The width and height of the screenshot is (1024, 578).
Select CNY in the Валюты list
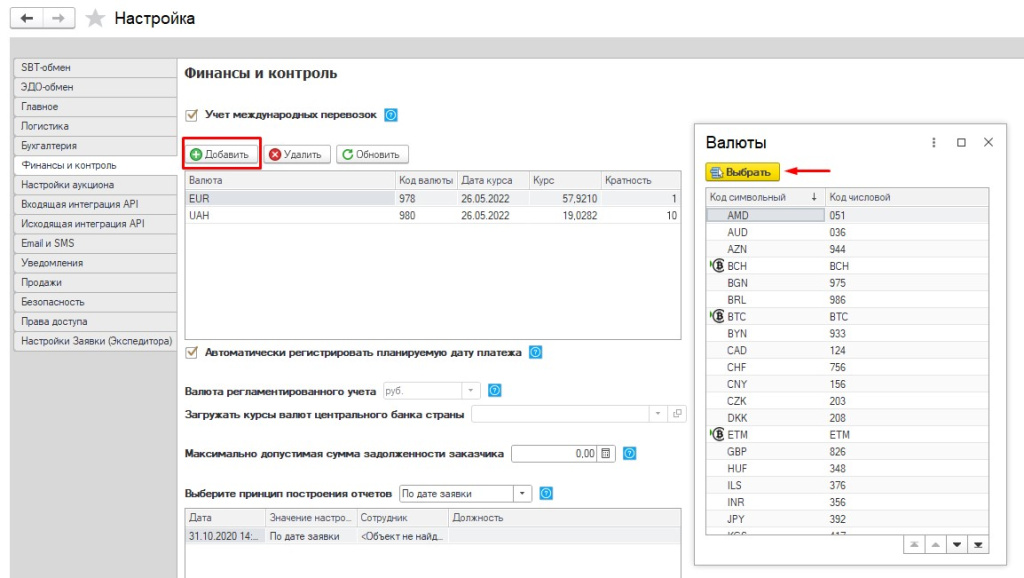pos(847,384)
